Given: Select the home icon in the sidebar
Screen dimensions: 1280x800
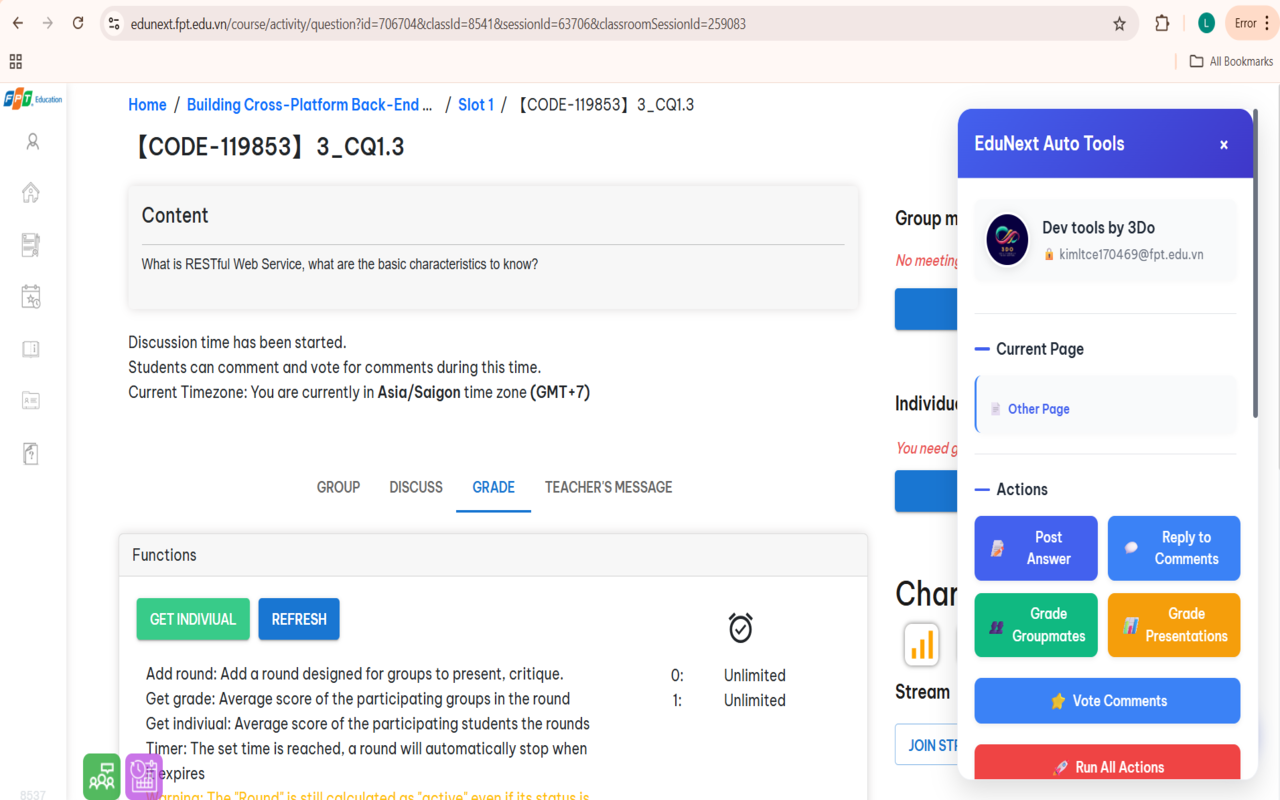Looking at the screenshot, I should click(x=31, y=192).
